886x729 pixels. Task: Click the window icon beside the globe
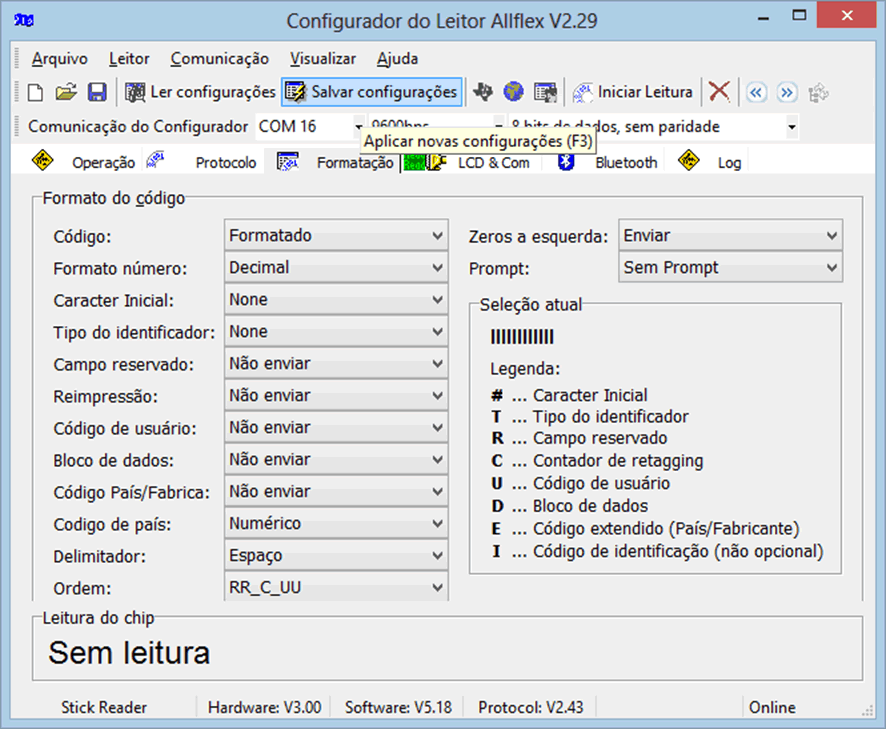[x=545, y=92]
